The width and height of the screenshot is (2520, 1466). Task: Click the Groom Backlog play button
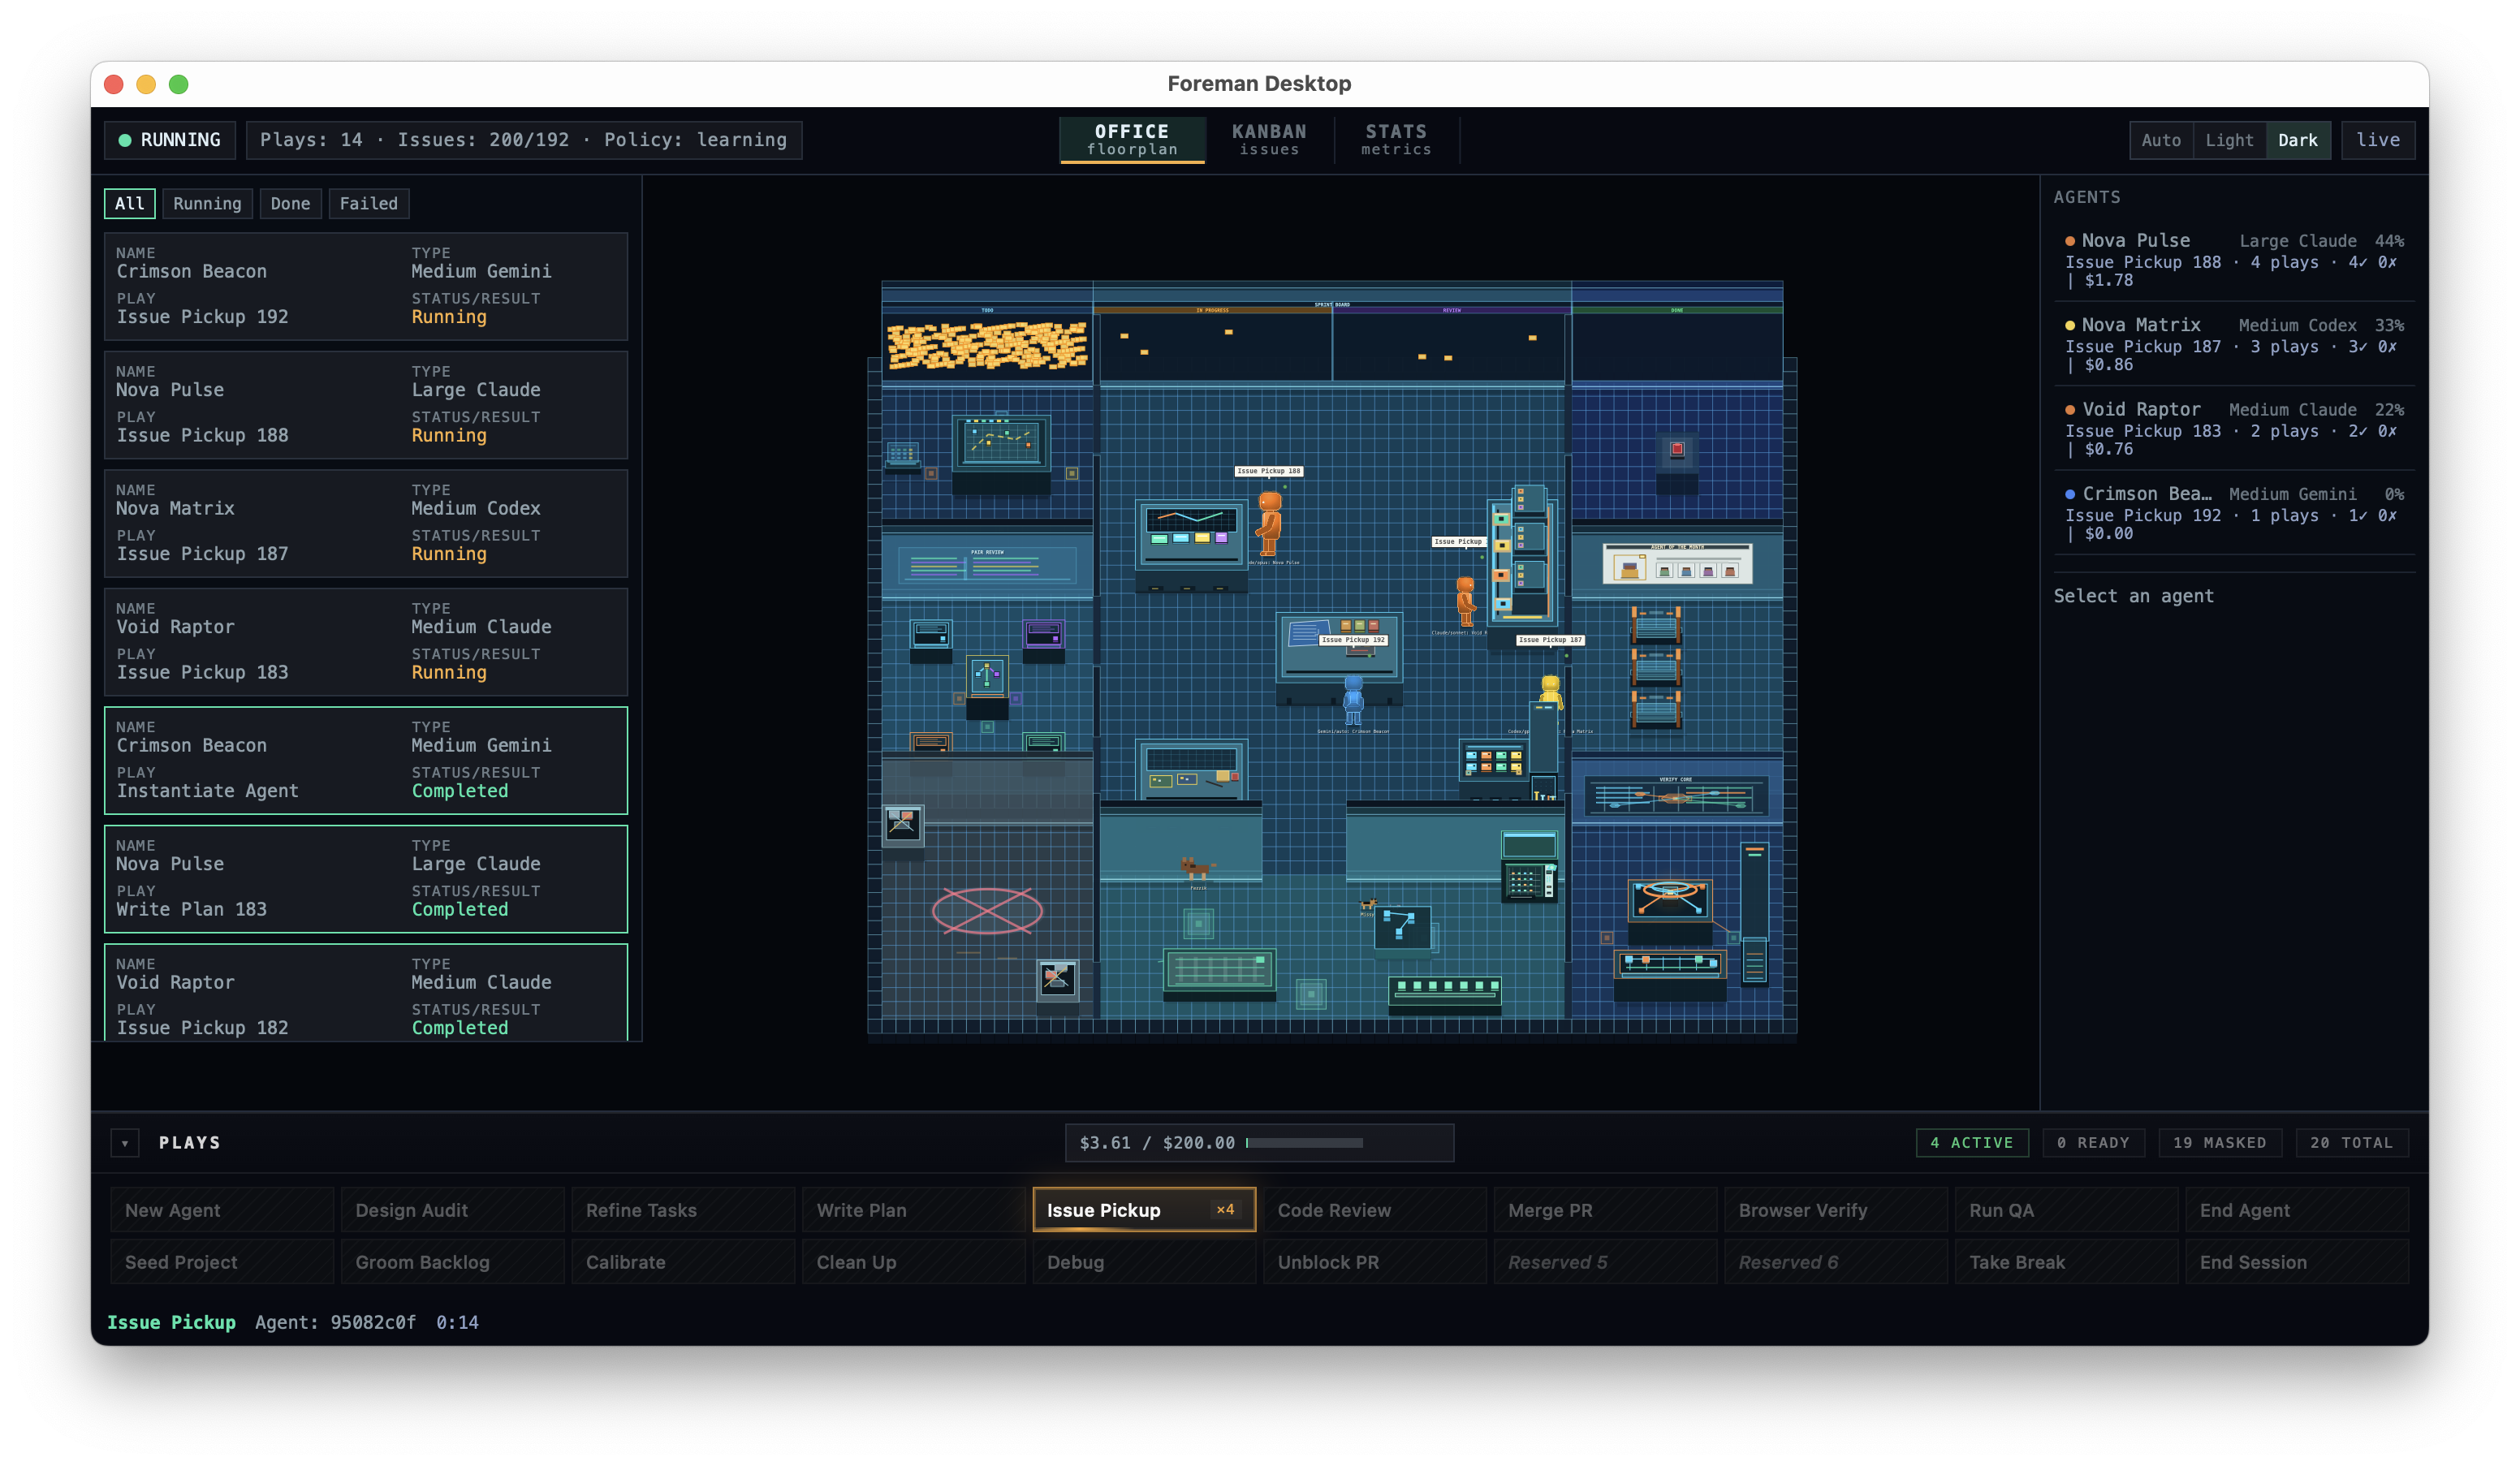click(452, 1262)
